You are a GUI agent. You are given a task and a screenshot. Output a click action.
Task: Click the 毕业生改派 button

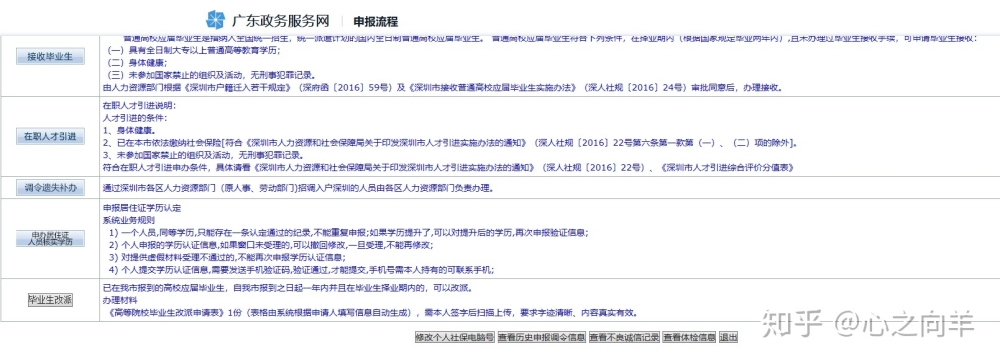50,300
